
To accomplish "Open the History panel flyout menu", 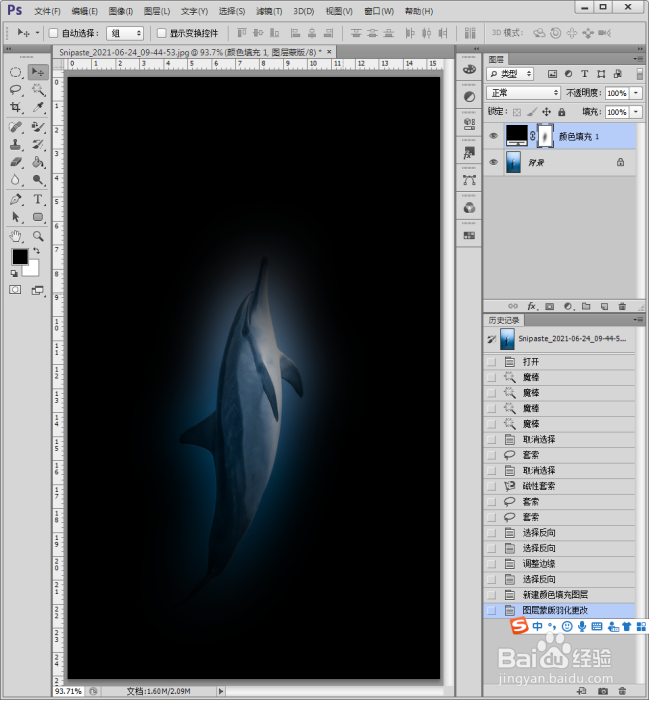I will [x=638, y=320].
